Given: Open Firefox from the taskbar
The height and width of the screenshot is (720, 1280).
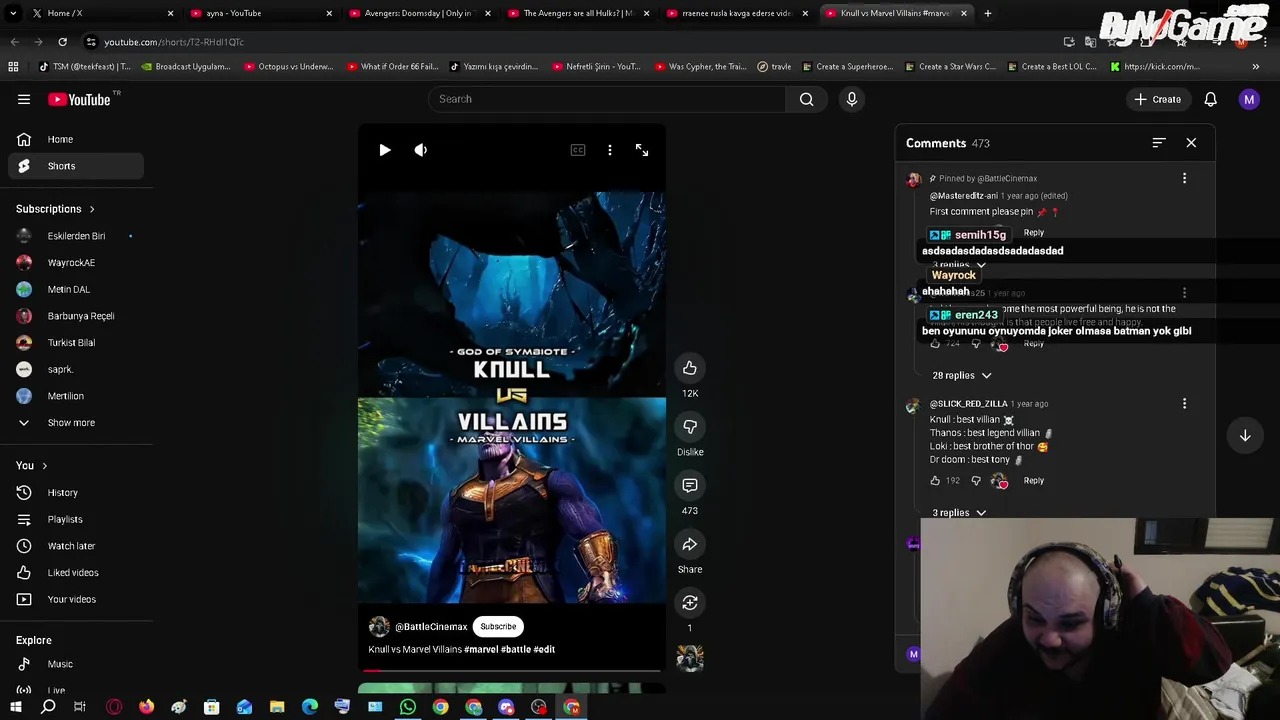Looking at the screenshot, I should point(146,708).
